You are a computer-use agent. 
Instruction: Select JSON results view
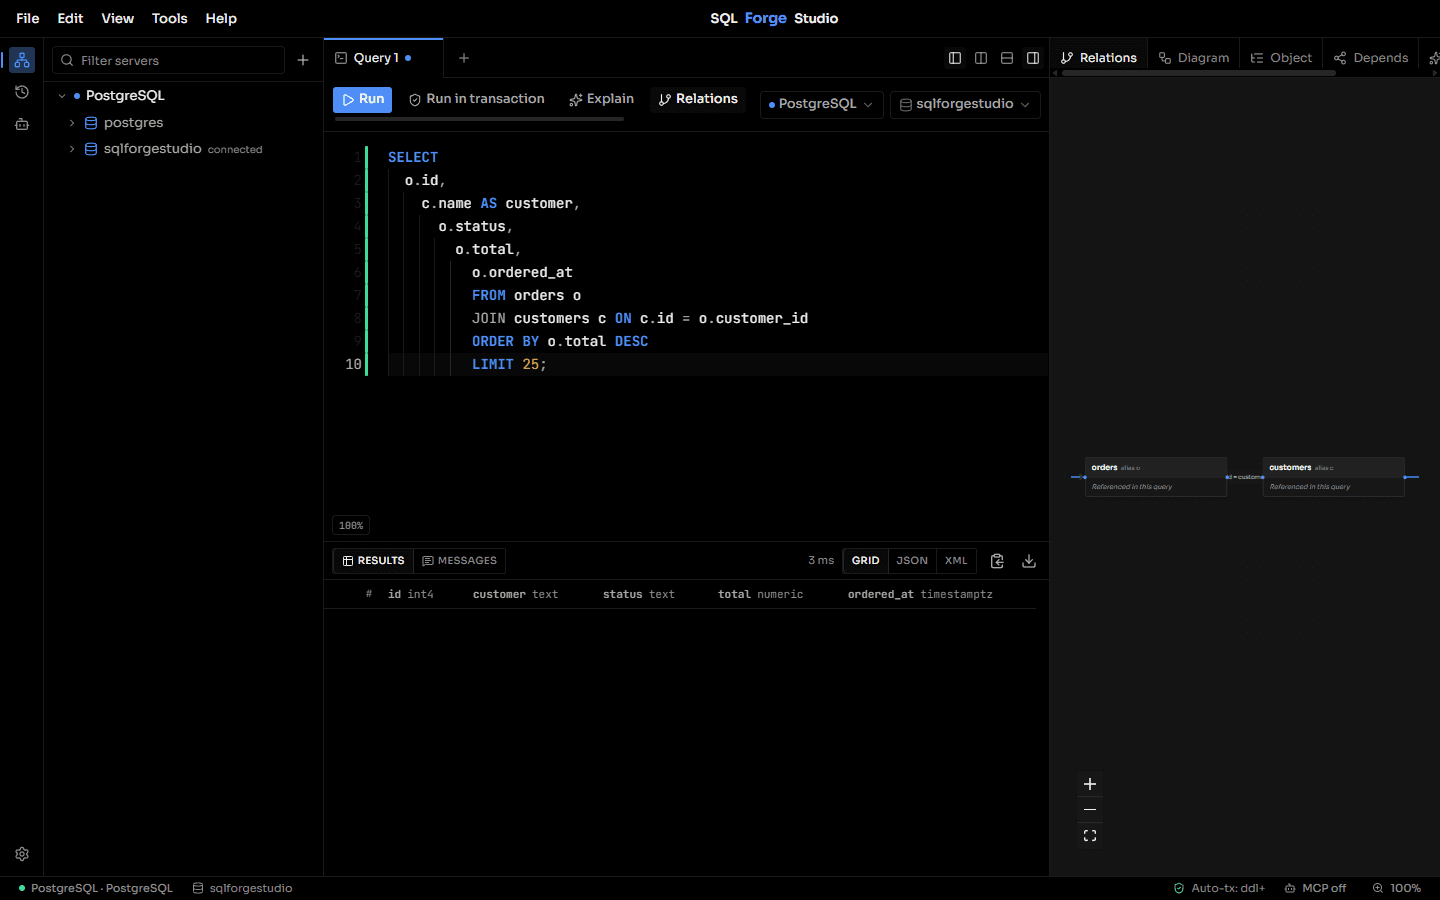pyautogui.click(x=912, y=561)
